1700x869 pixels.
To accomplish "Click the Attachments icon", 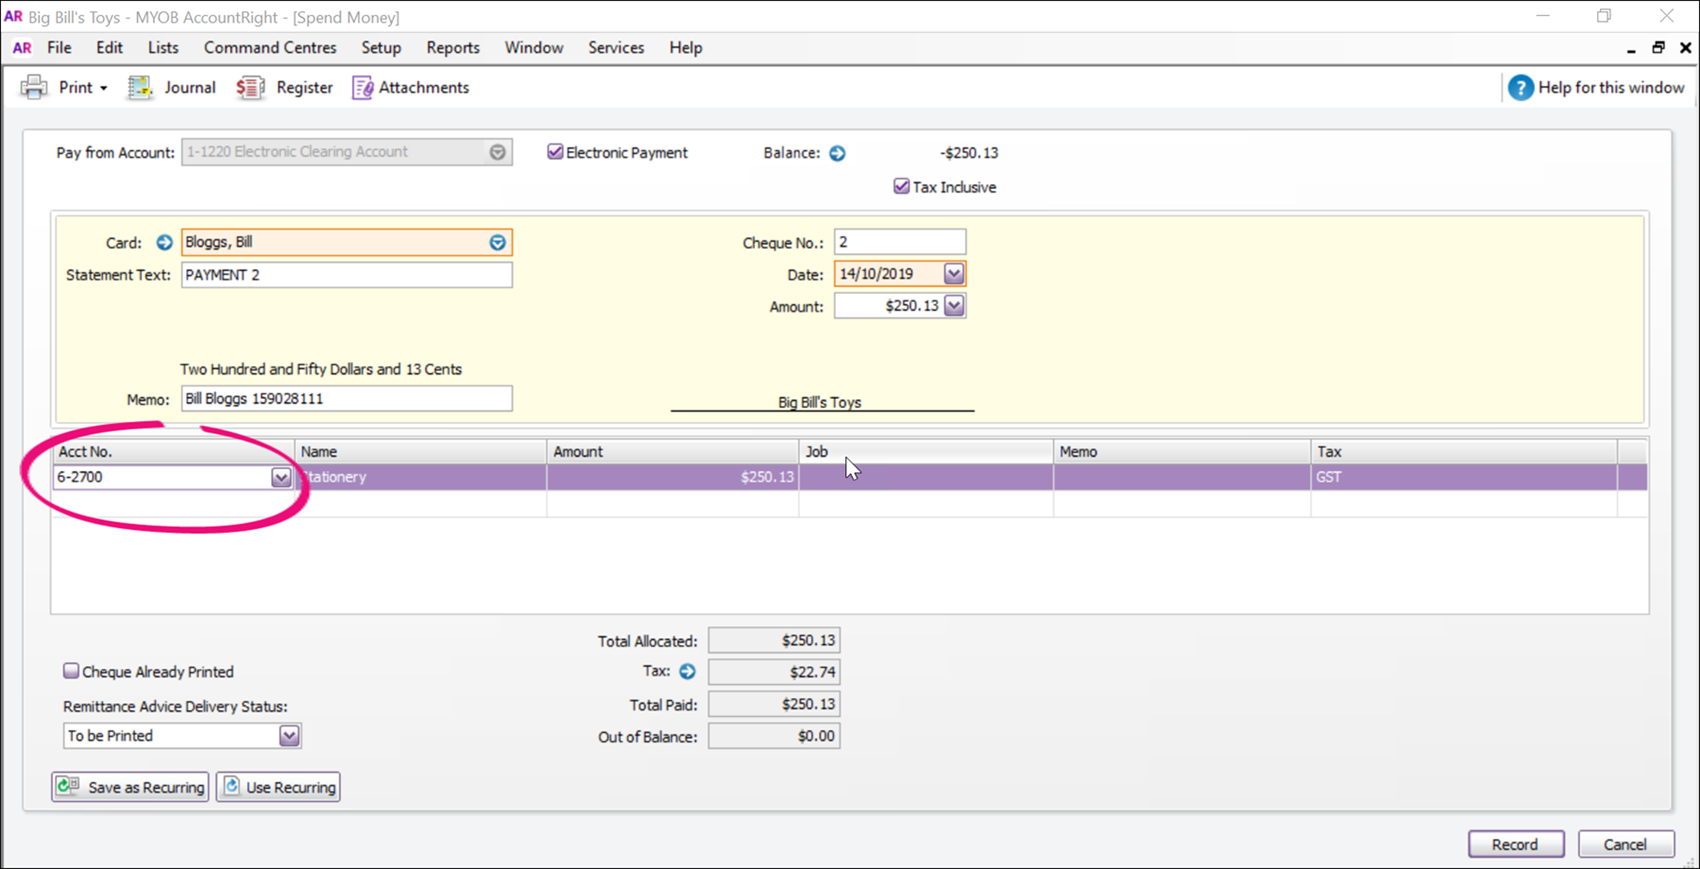I will tap(362, 88).
